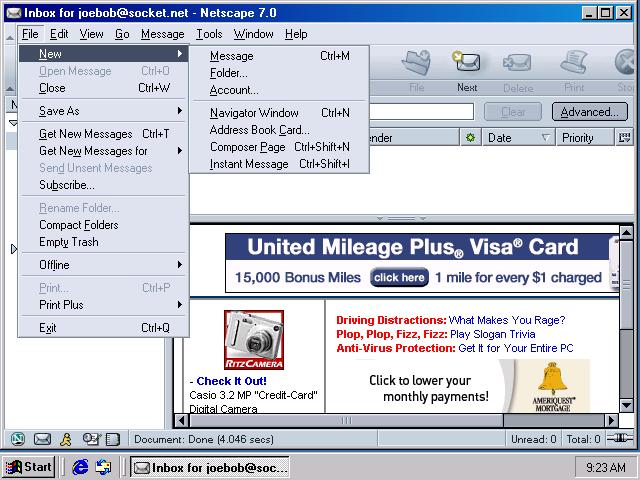Image resolution: width=640 pixels, height=480 pixels.
Task: Select Get New Messages Ctrl+T item
Action: click(104, 134)
